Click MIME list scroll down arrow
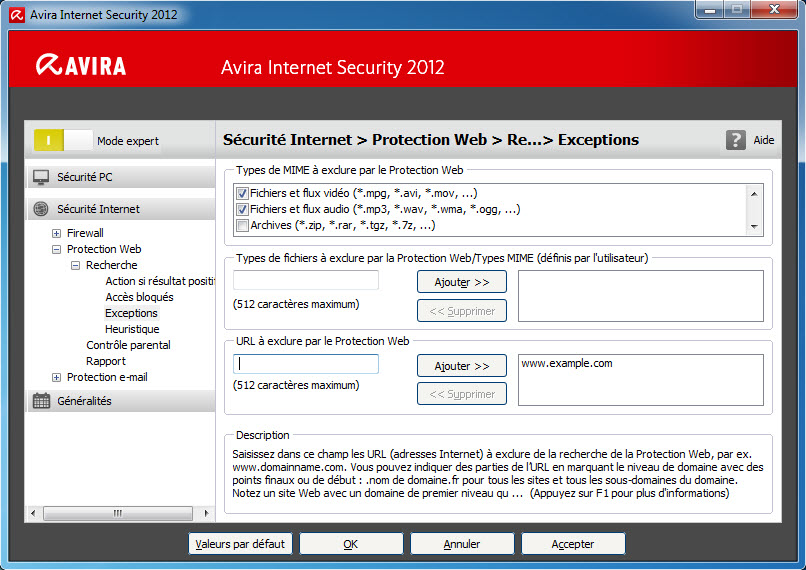This screenshot has height=570, width=806. (754, 227)
